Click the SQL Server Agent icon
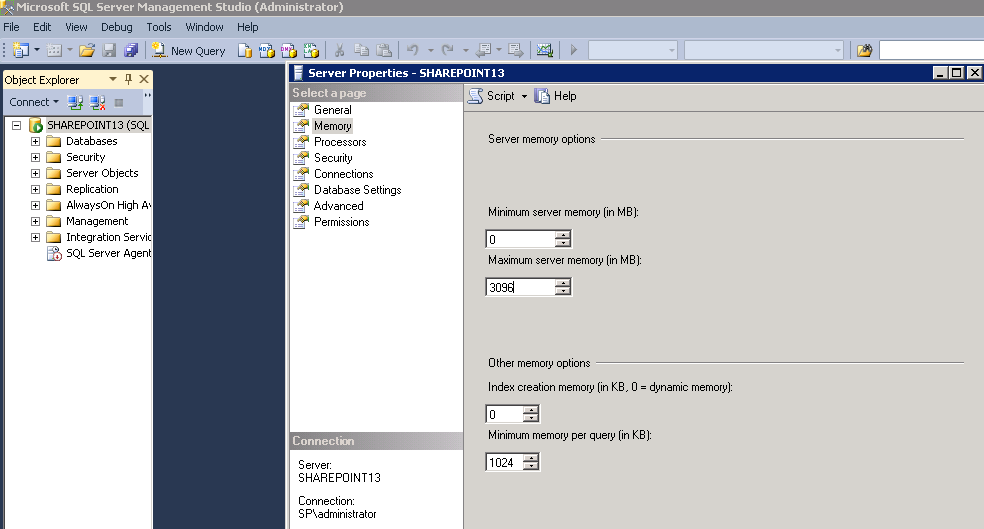 pos(54,253)
